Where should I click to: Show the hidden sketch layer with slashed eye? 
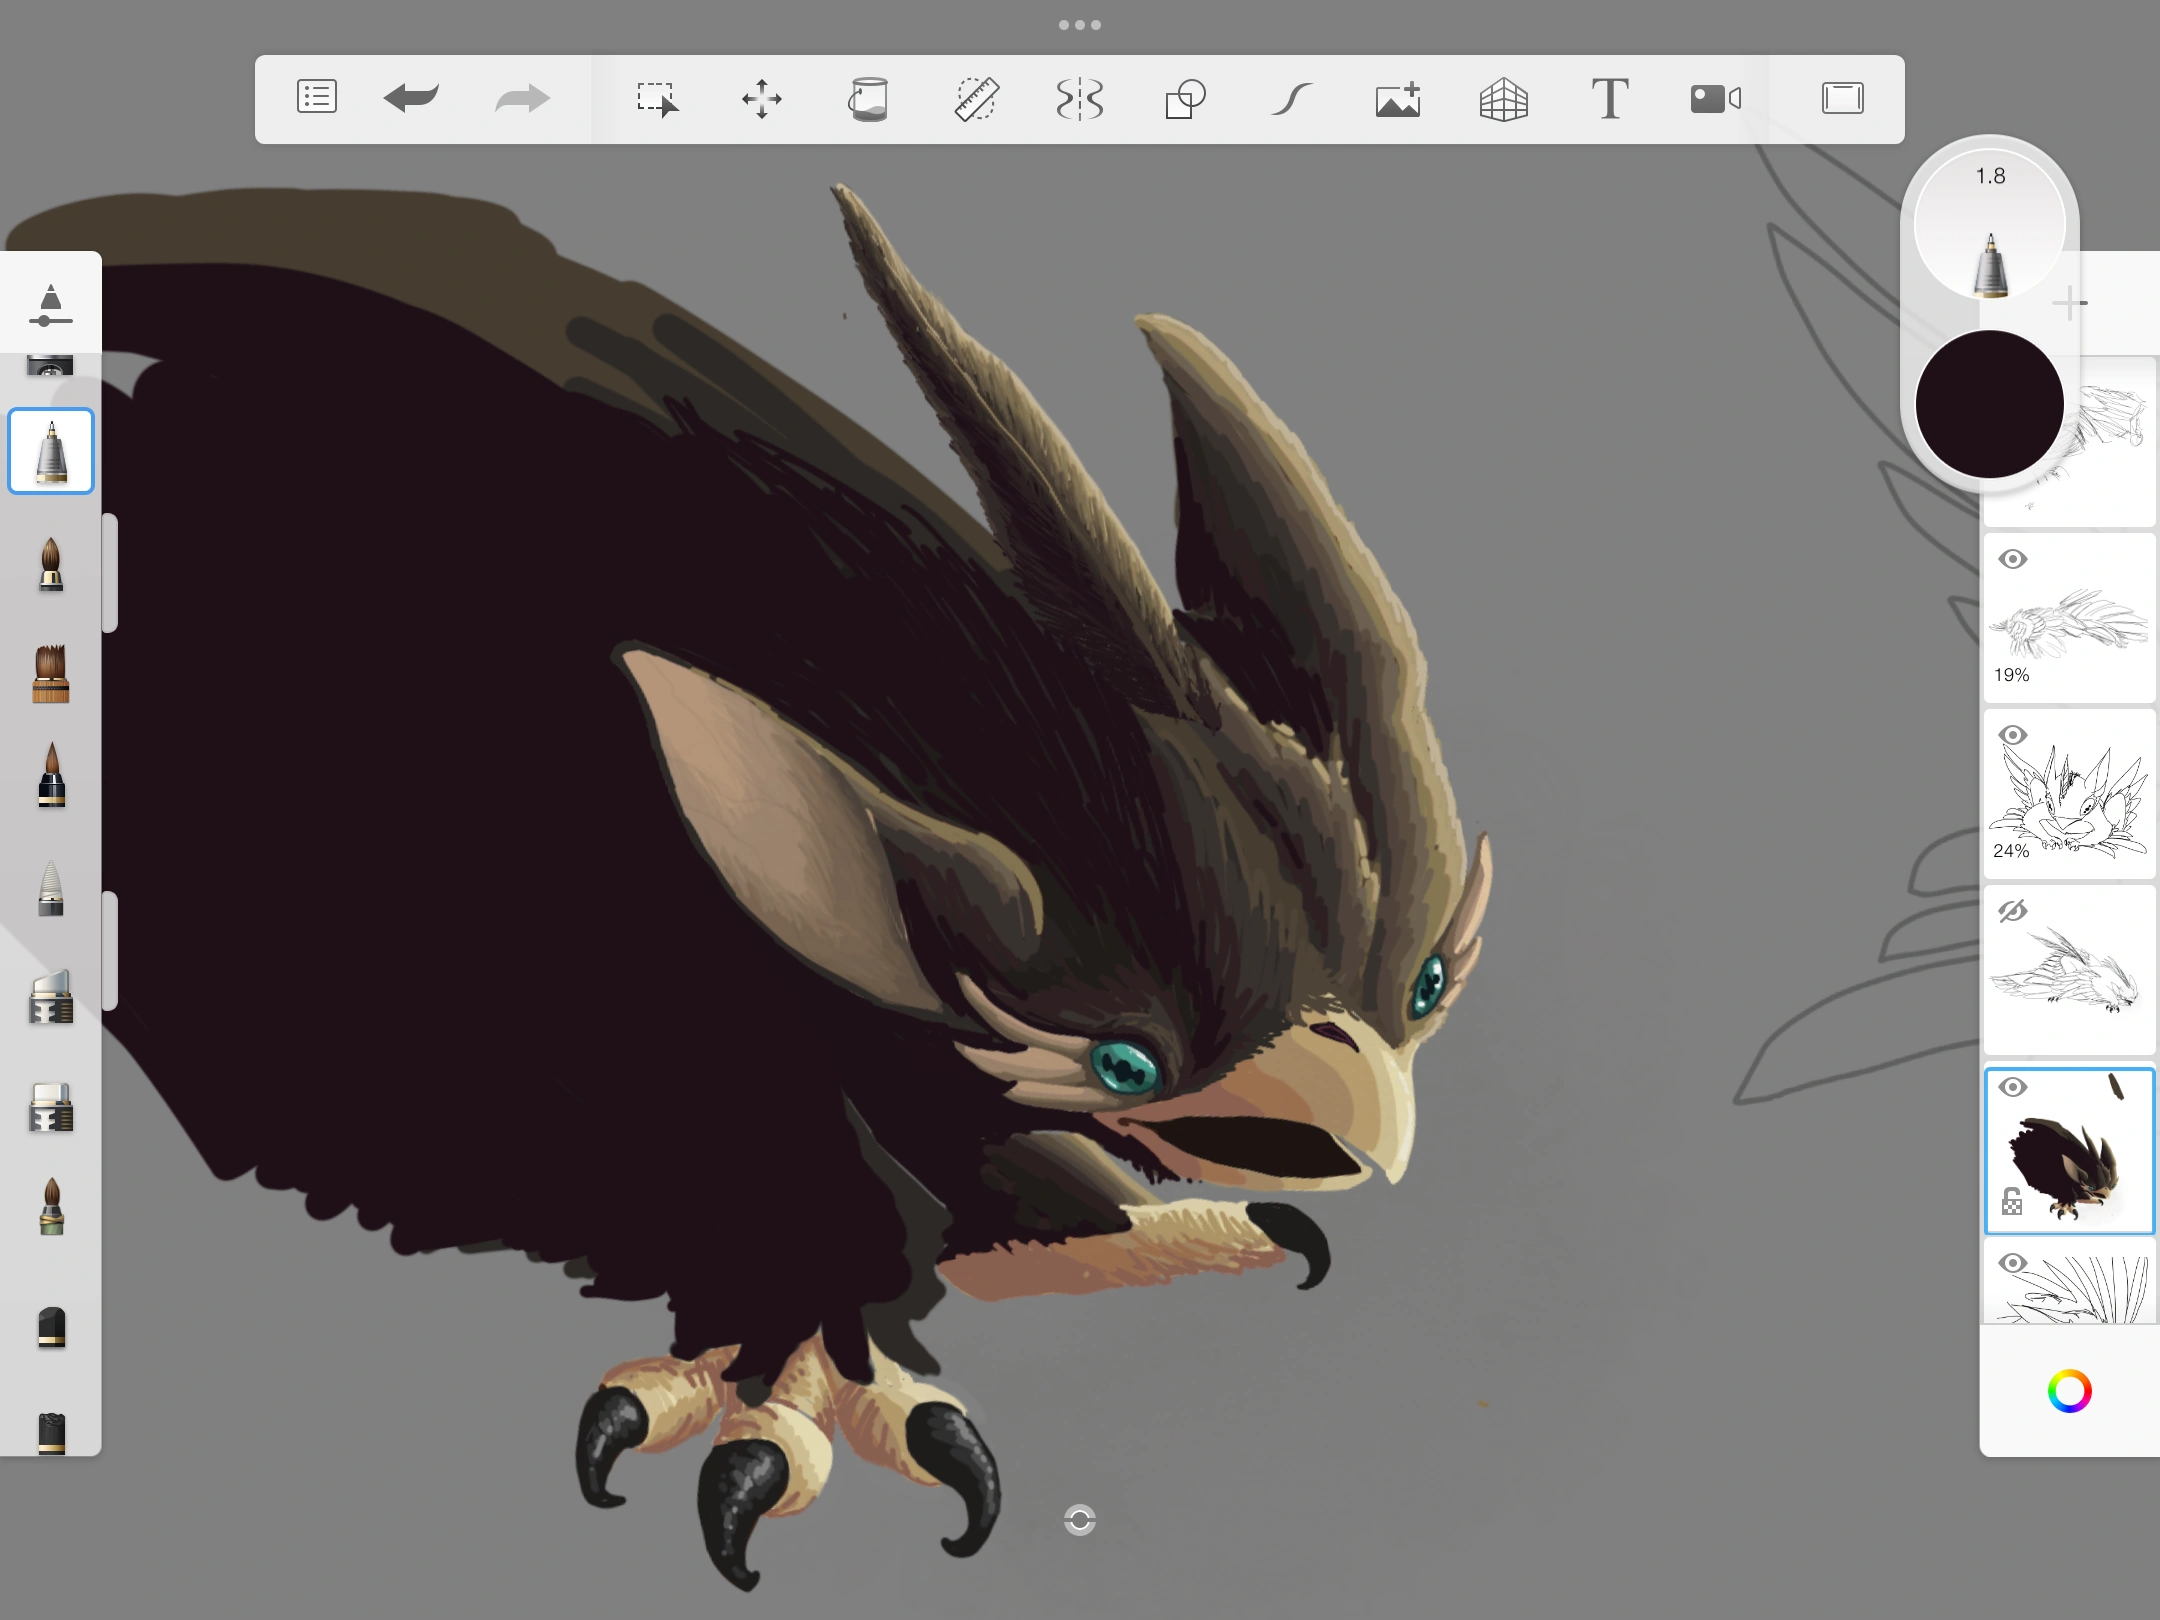(x=2013, y=911)
